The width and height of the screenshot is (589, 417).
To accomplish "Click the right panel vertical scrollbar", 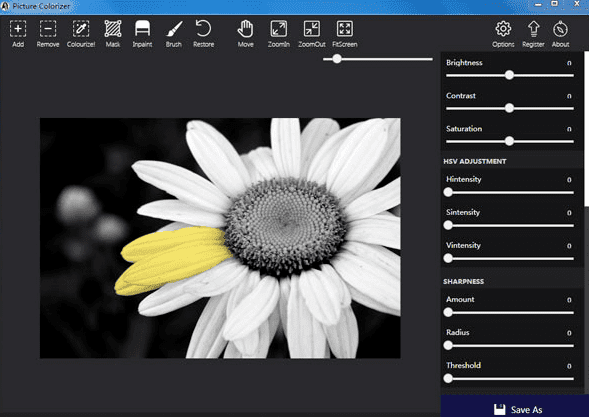I will [x=586, y=128].
